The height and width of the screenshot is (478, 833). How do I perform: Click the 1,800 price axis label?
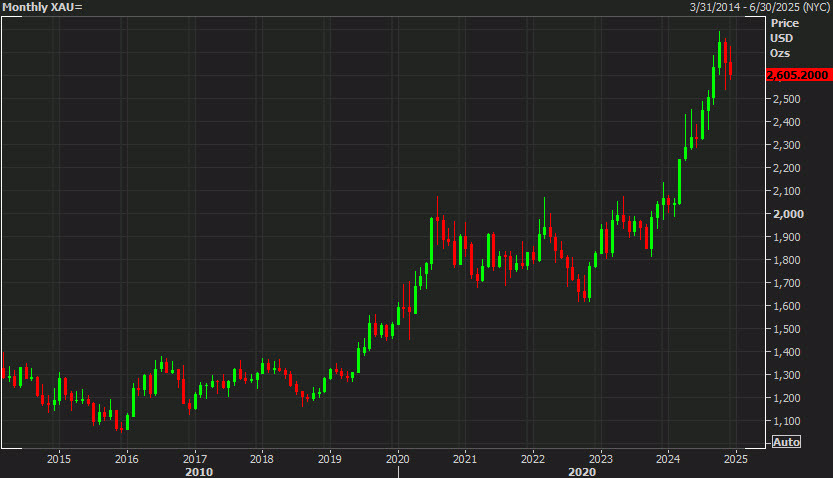pyautogui.click(x=786, y=260)
